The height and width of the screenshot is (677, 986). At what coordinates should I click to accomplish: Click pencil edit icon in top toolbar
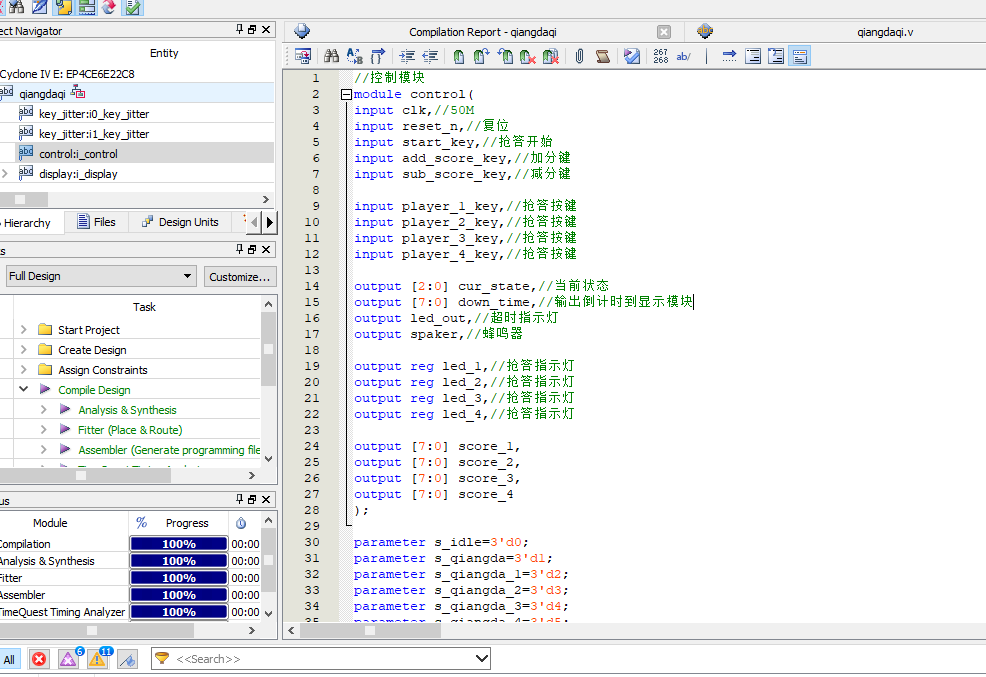click(x=40, y=7)
